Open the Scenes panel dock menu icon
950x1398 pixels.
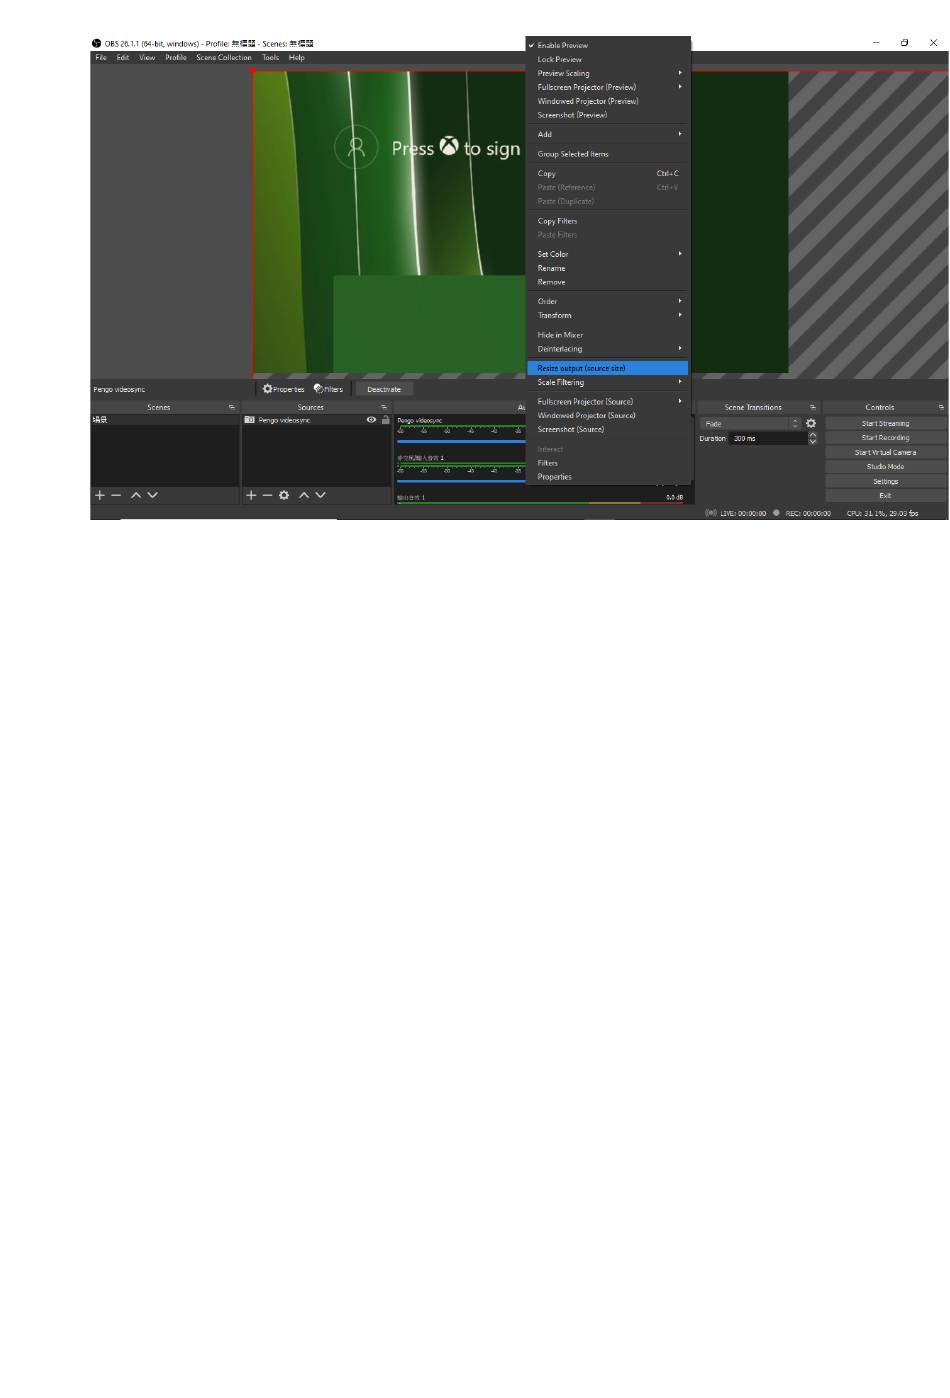(x=232, y=407)
